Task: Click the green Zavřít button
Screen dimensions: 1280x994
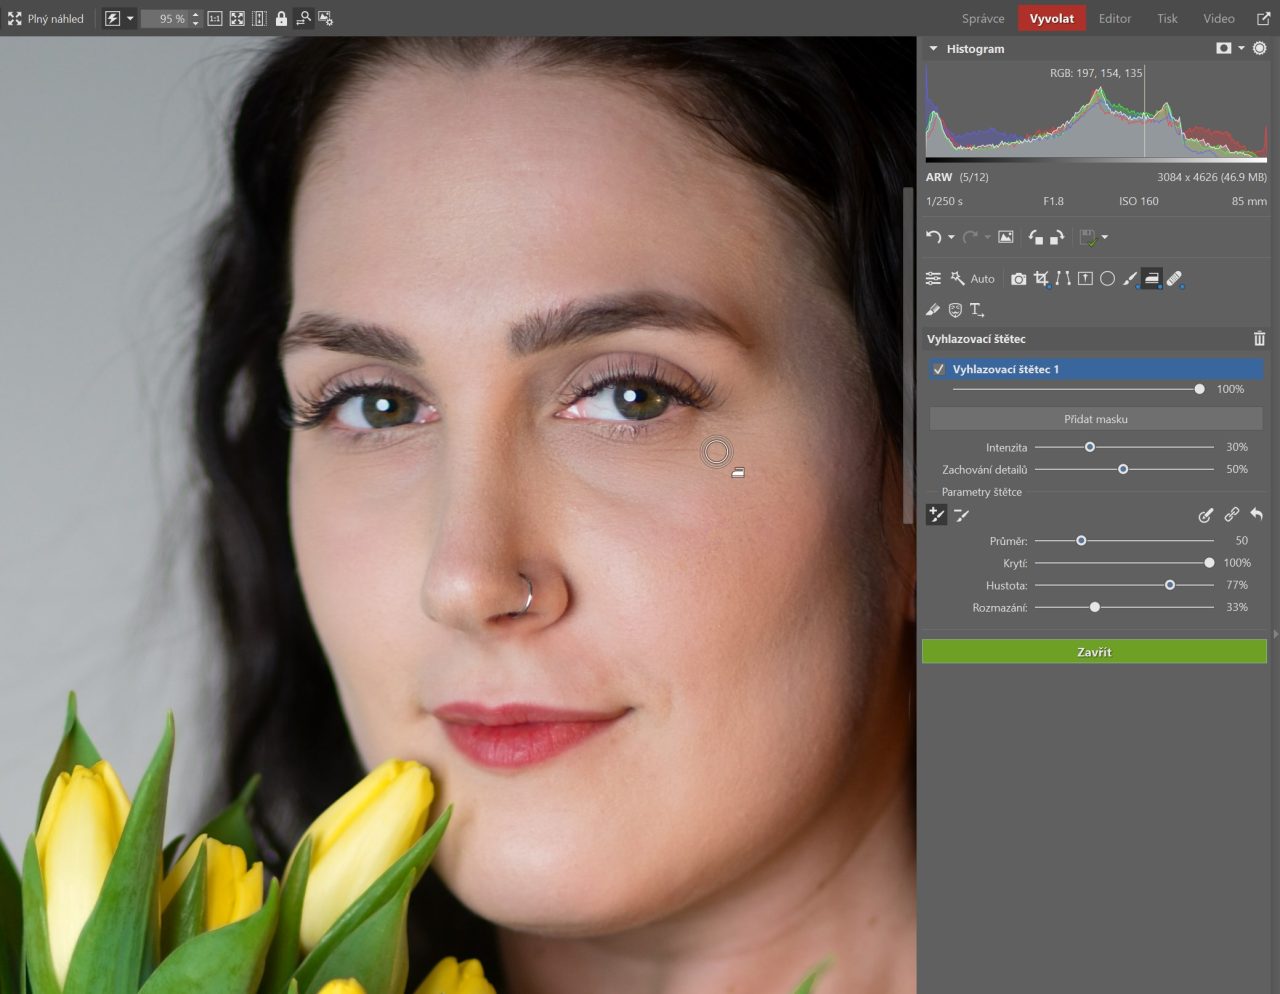Action: pyautogui.click(x=1094, y=652)
